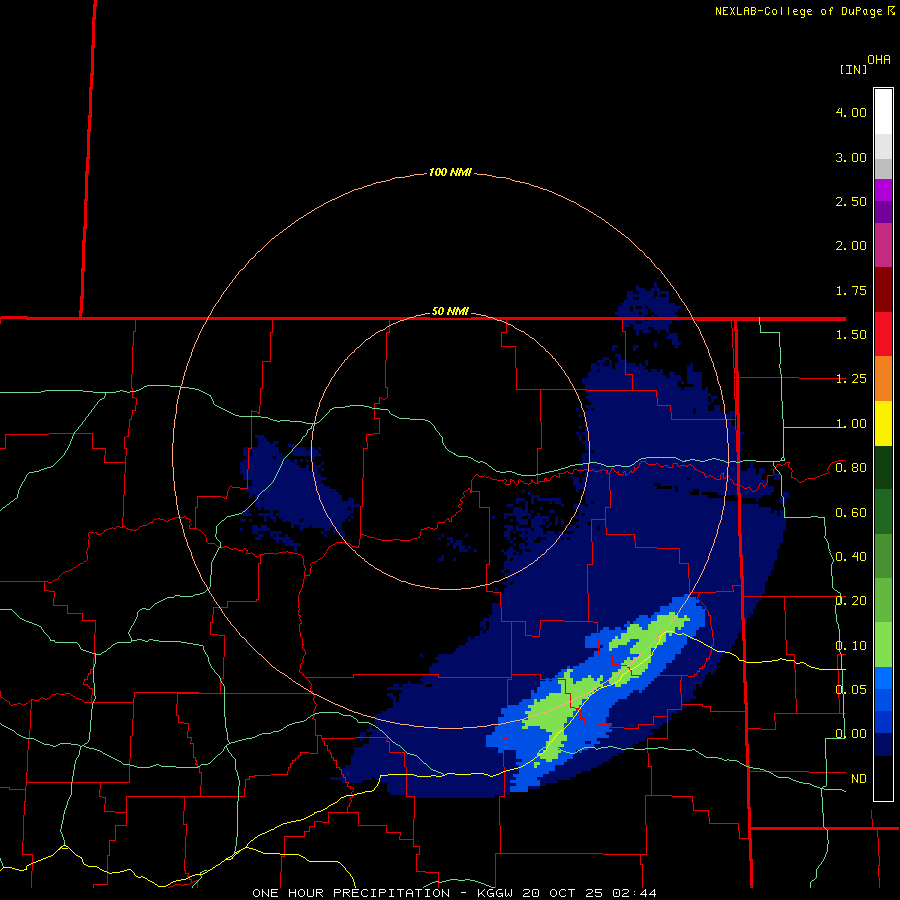Screen dimensions: 900x900
Task: Click the 1.00 legend value
Action: pyautogui.click(x=851, y=424)
